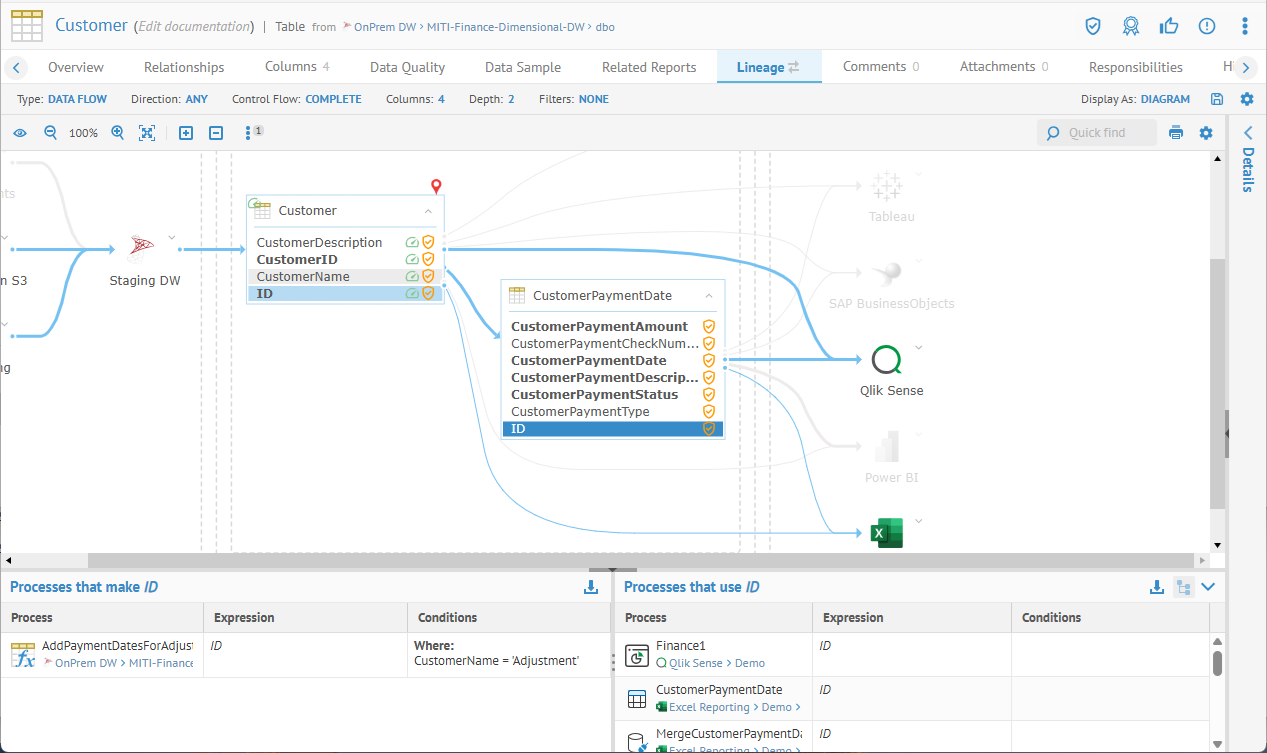1267x753 pixels.
Task: Click the expand all plus icon
Action: (x=186, y=133)
